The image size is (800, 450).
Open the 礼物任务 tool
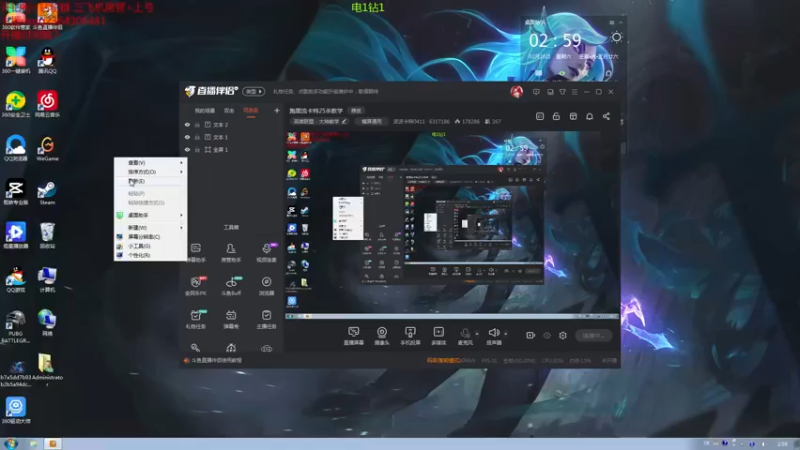pyautogui.click(x=196, y=319)
